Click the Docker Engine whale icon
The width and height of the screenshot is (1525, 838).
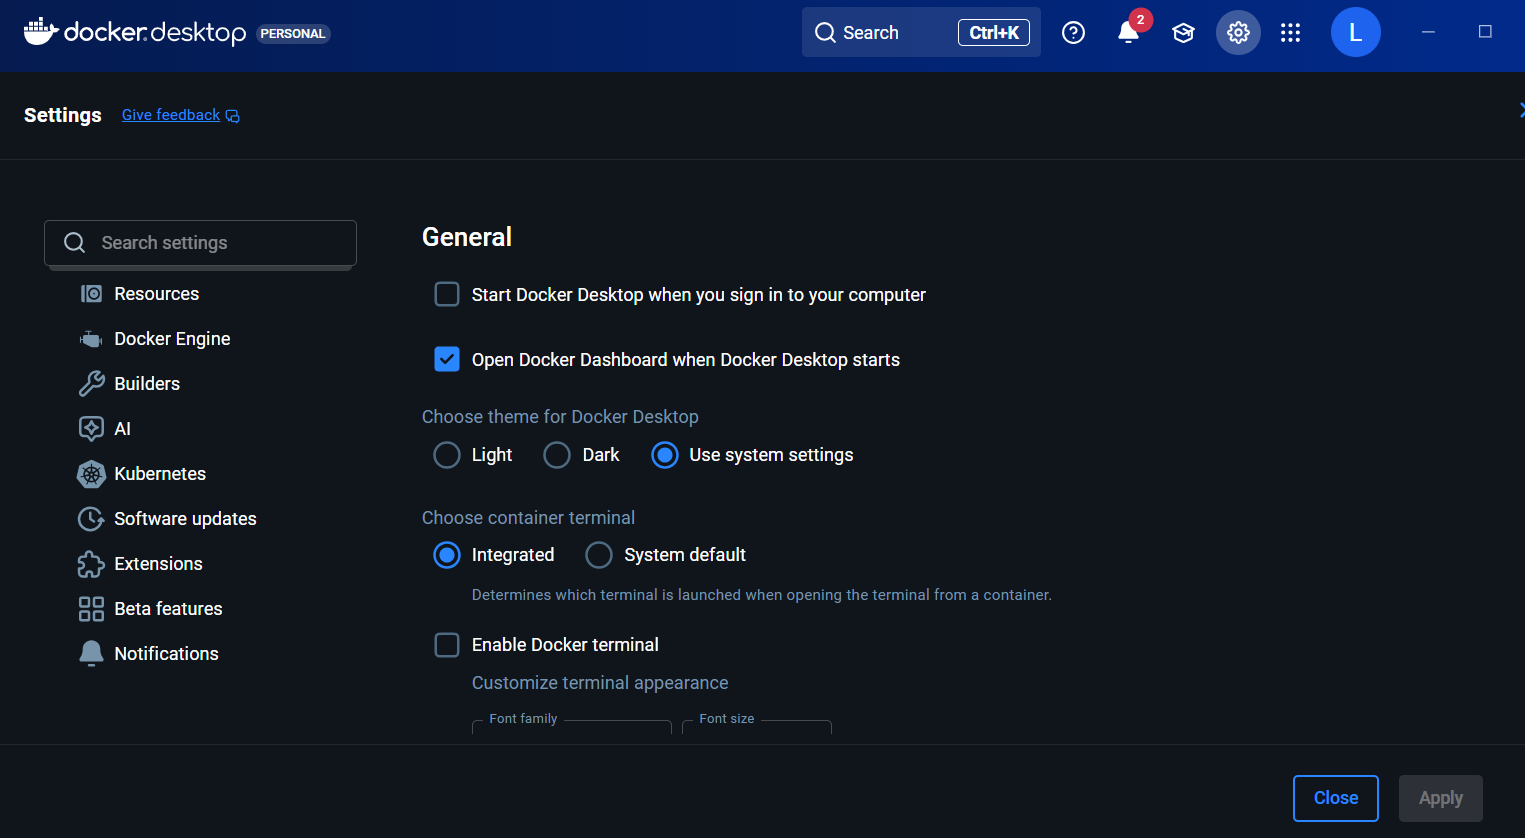pyautogui.click(x=91, y=339)
